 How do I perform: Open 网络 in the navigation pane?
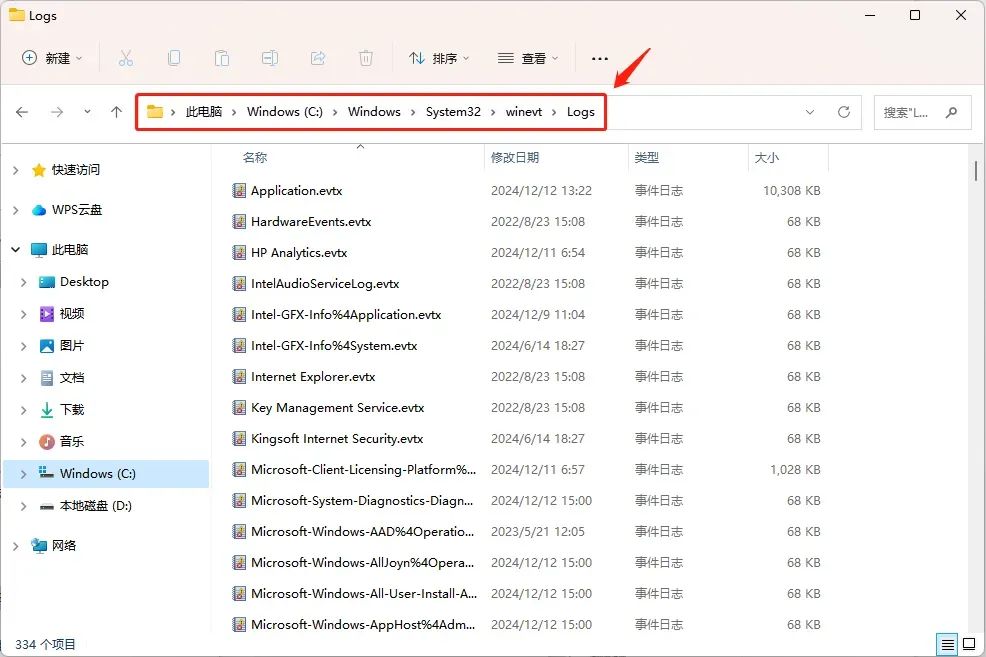(x=64, y=546)
